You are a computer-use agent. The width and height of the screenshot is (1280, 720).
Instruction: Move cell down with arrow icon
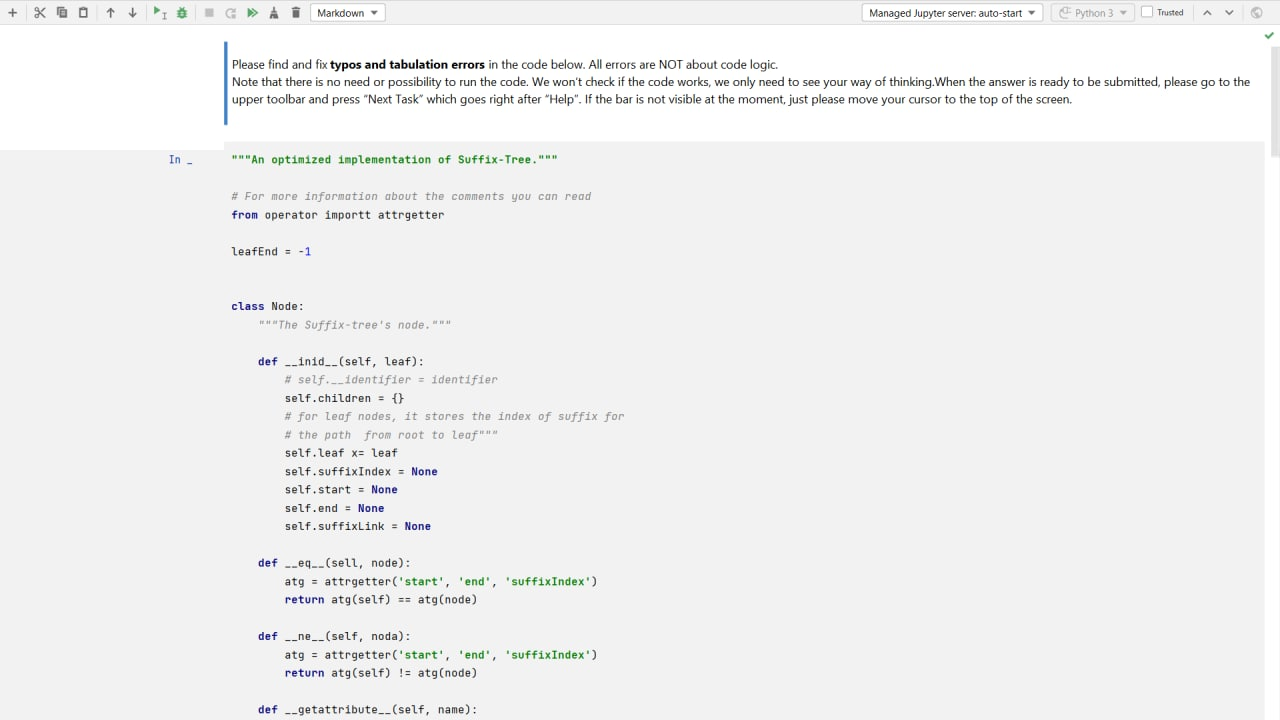click(132, 13)
